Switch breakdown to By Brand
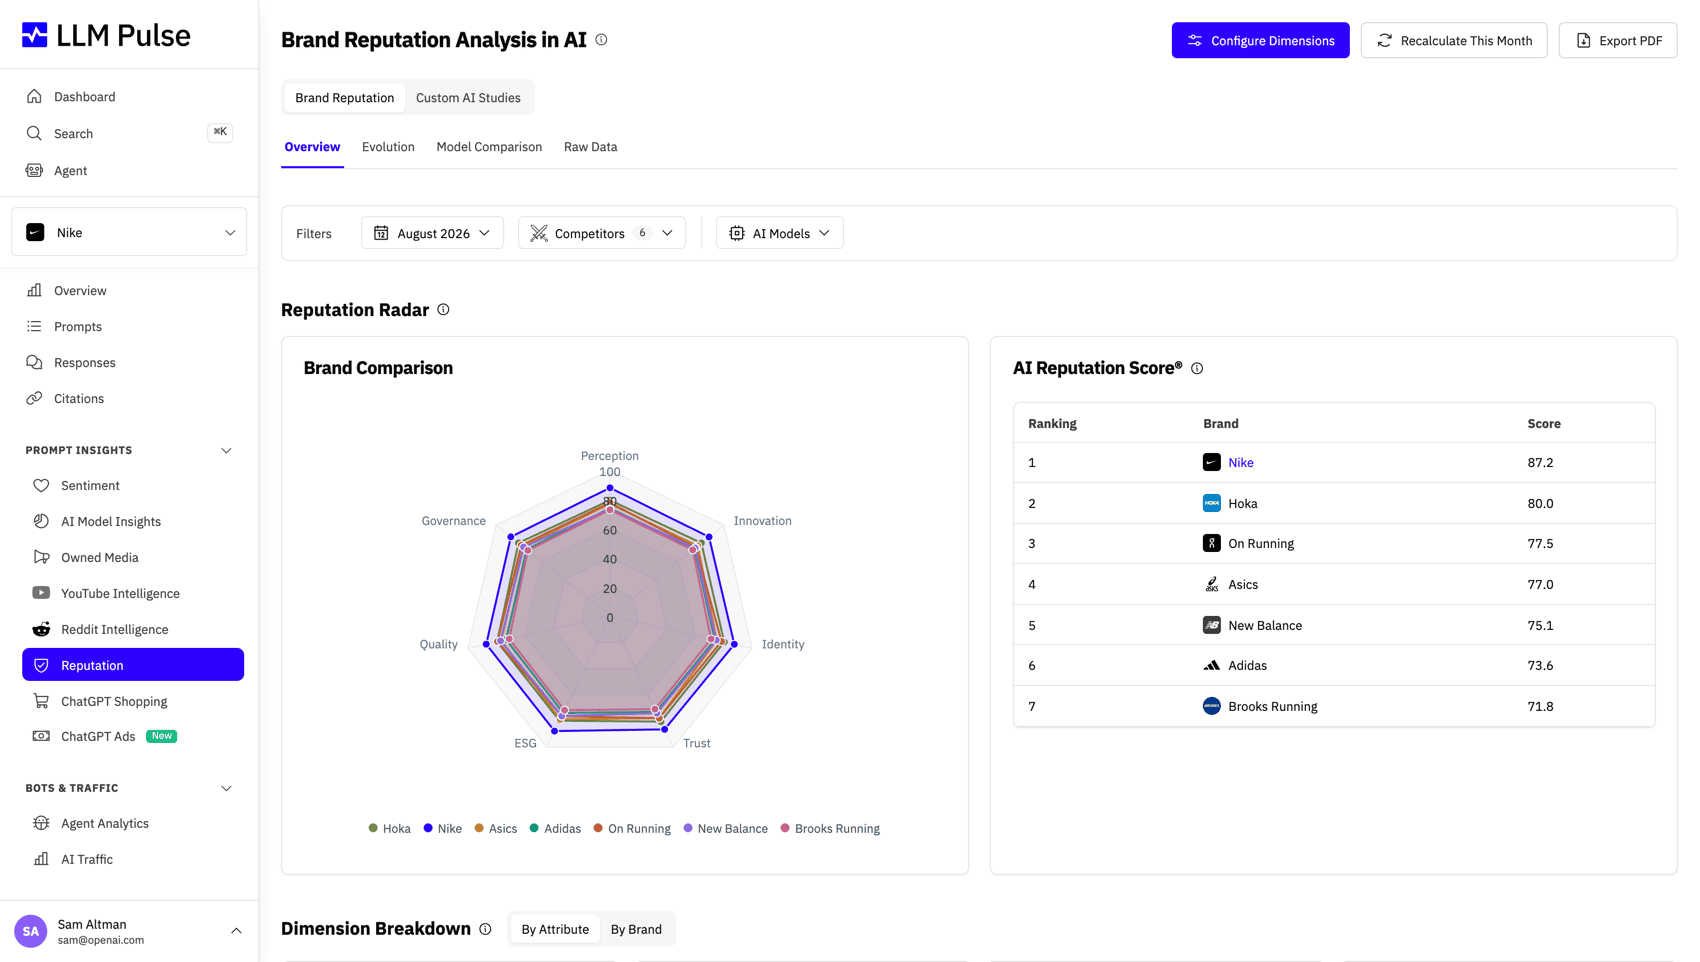 click(636, 930)
